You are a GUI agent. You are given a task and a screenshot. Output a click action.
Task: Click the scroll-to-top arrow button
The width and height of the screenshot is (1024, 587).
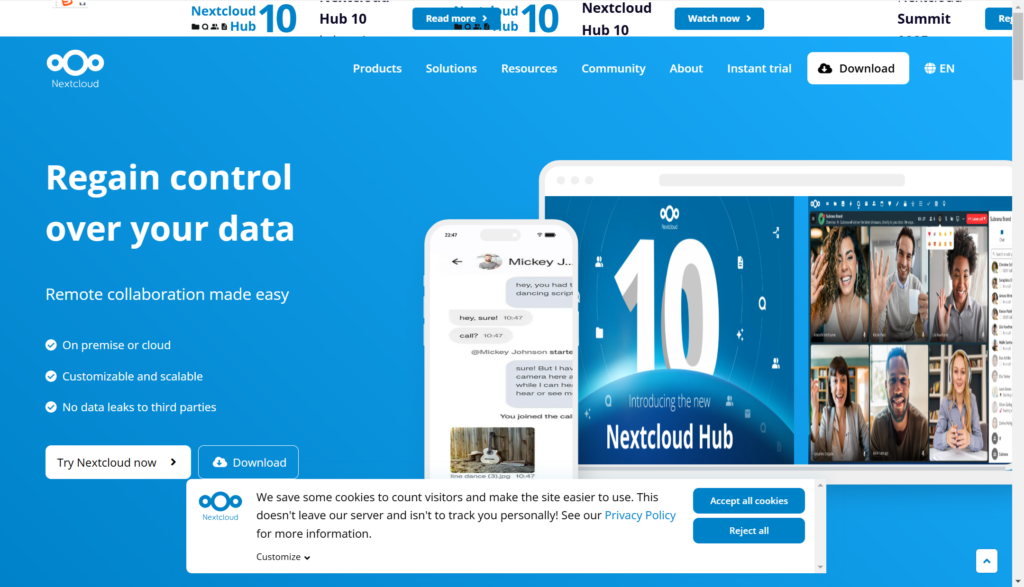click(x=986, y=561)
